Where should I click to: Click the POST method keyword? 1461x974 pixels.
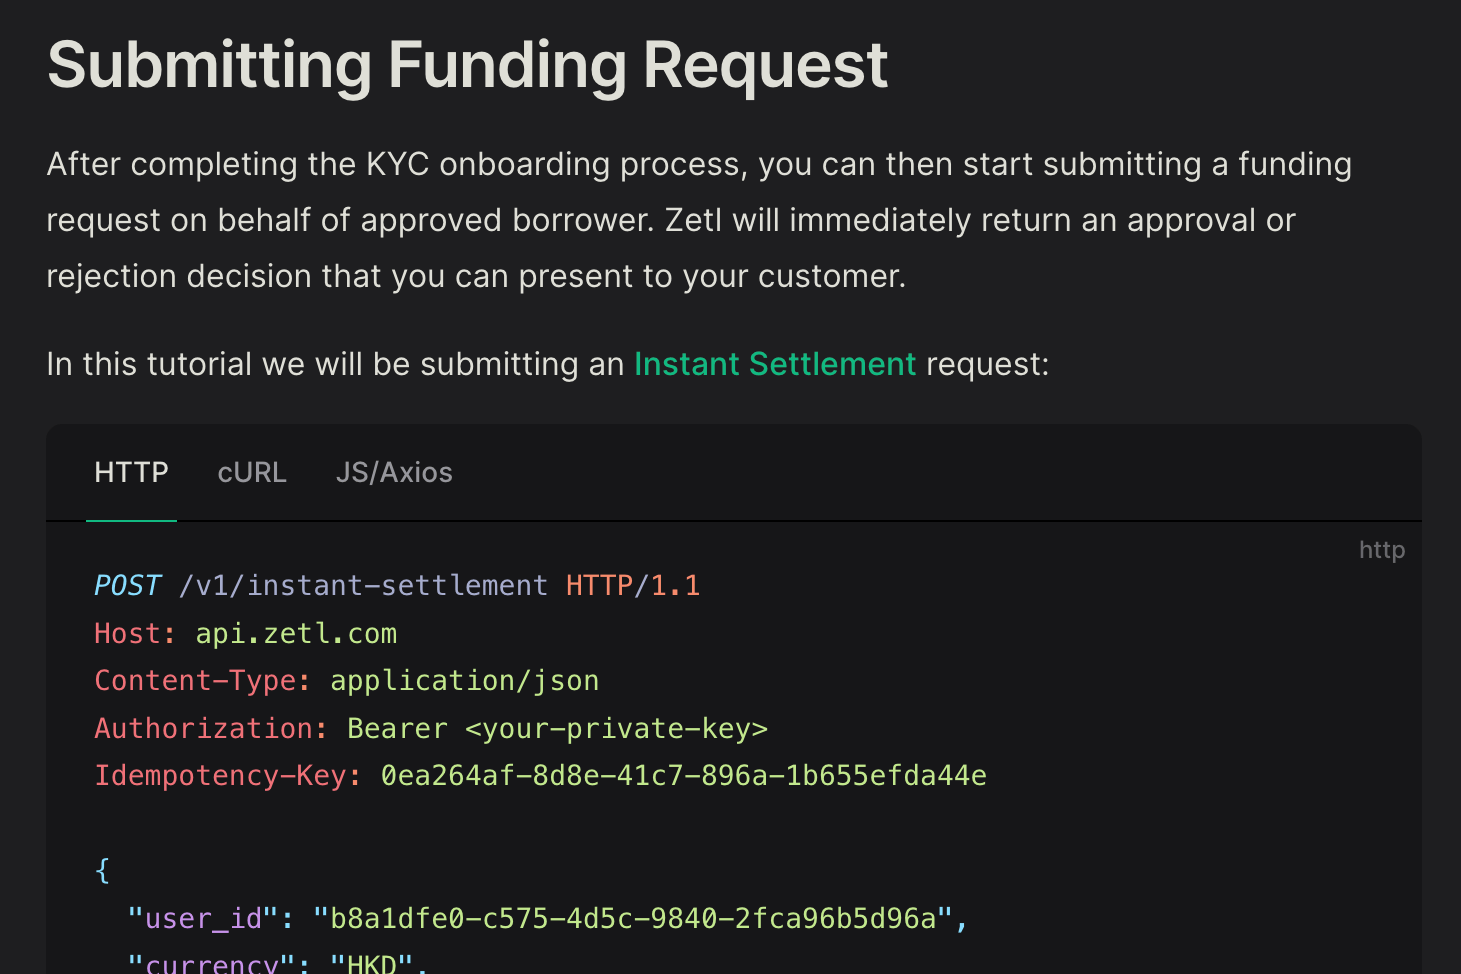(x=127, y=585)
